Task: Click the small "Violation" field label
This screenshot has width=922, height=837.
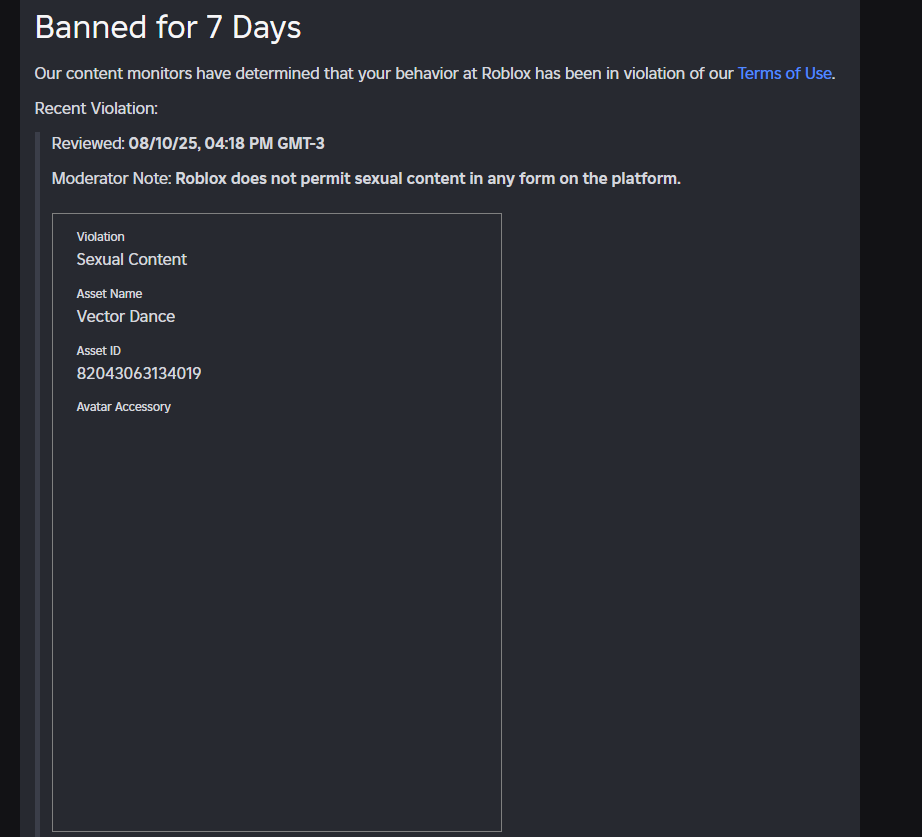Action: click(x=101, y=237)
